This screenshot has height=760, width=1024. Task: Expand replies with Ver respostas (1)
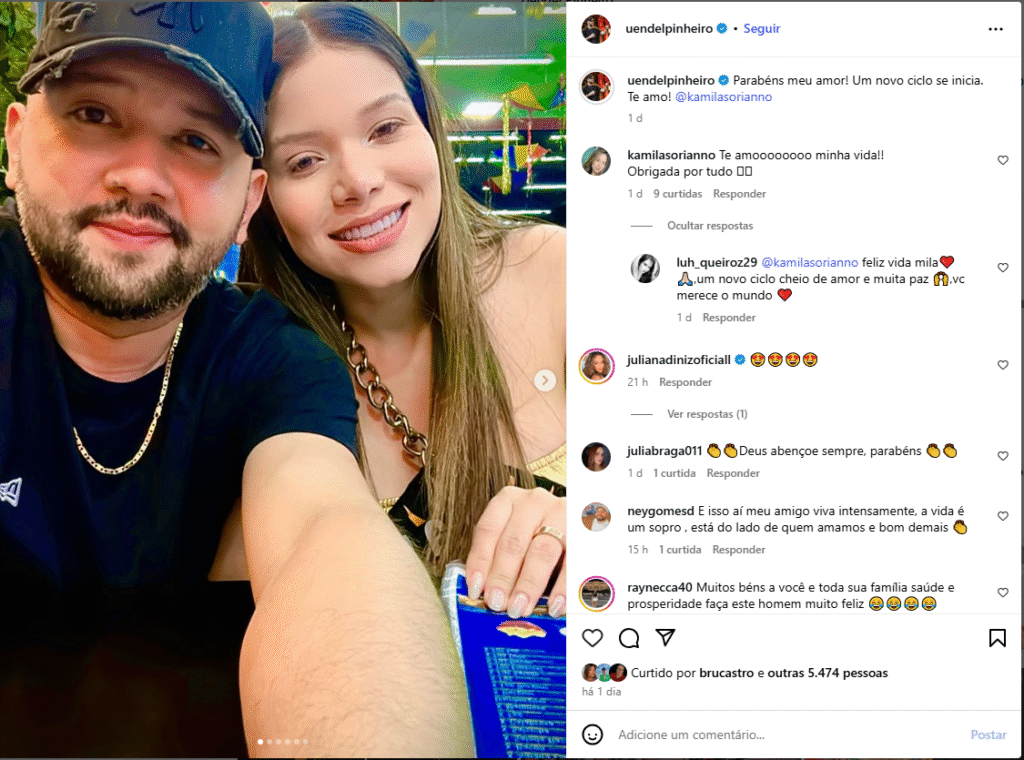(707, 414)
